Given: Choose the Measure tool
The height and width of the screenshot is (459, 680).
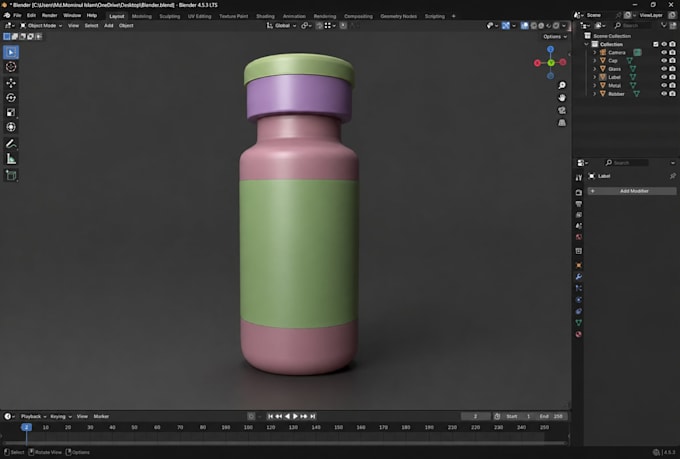Looking at the screenshot, I should point(11,159).
